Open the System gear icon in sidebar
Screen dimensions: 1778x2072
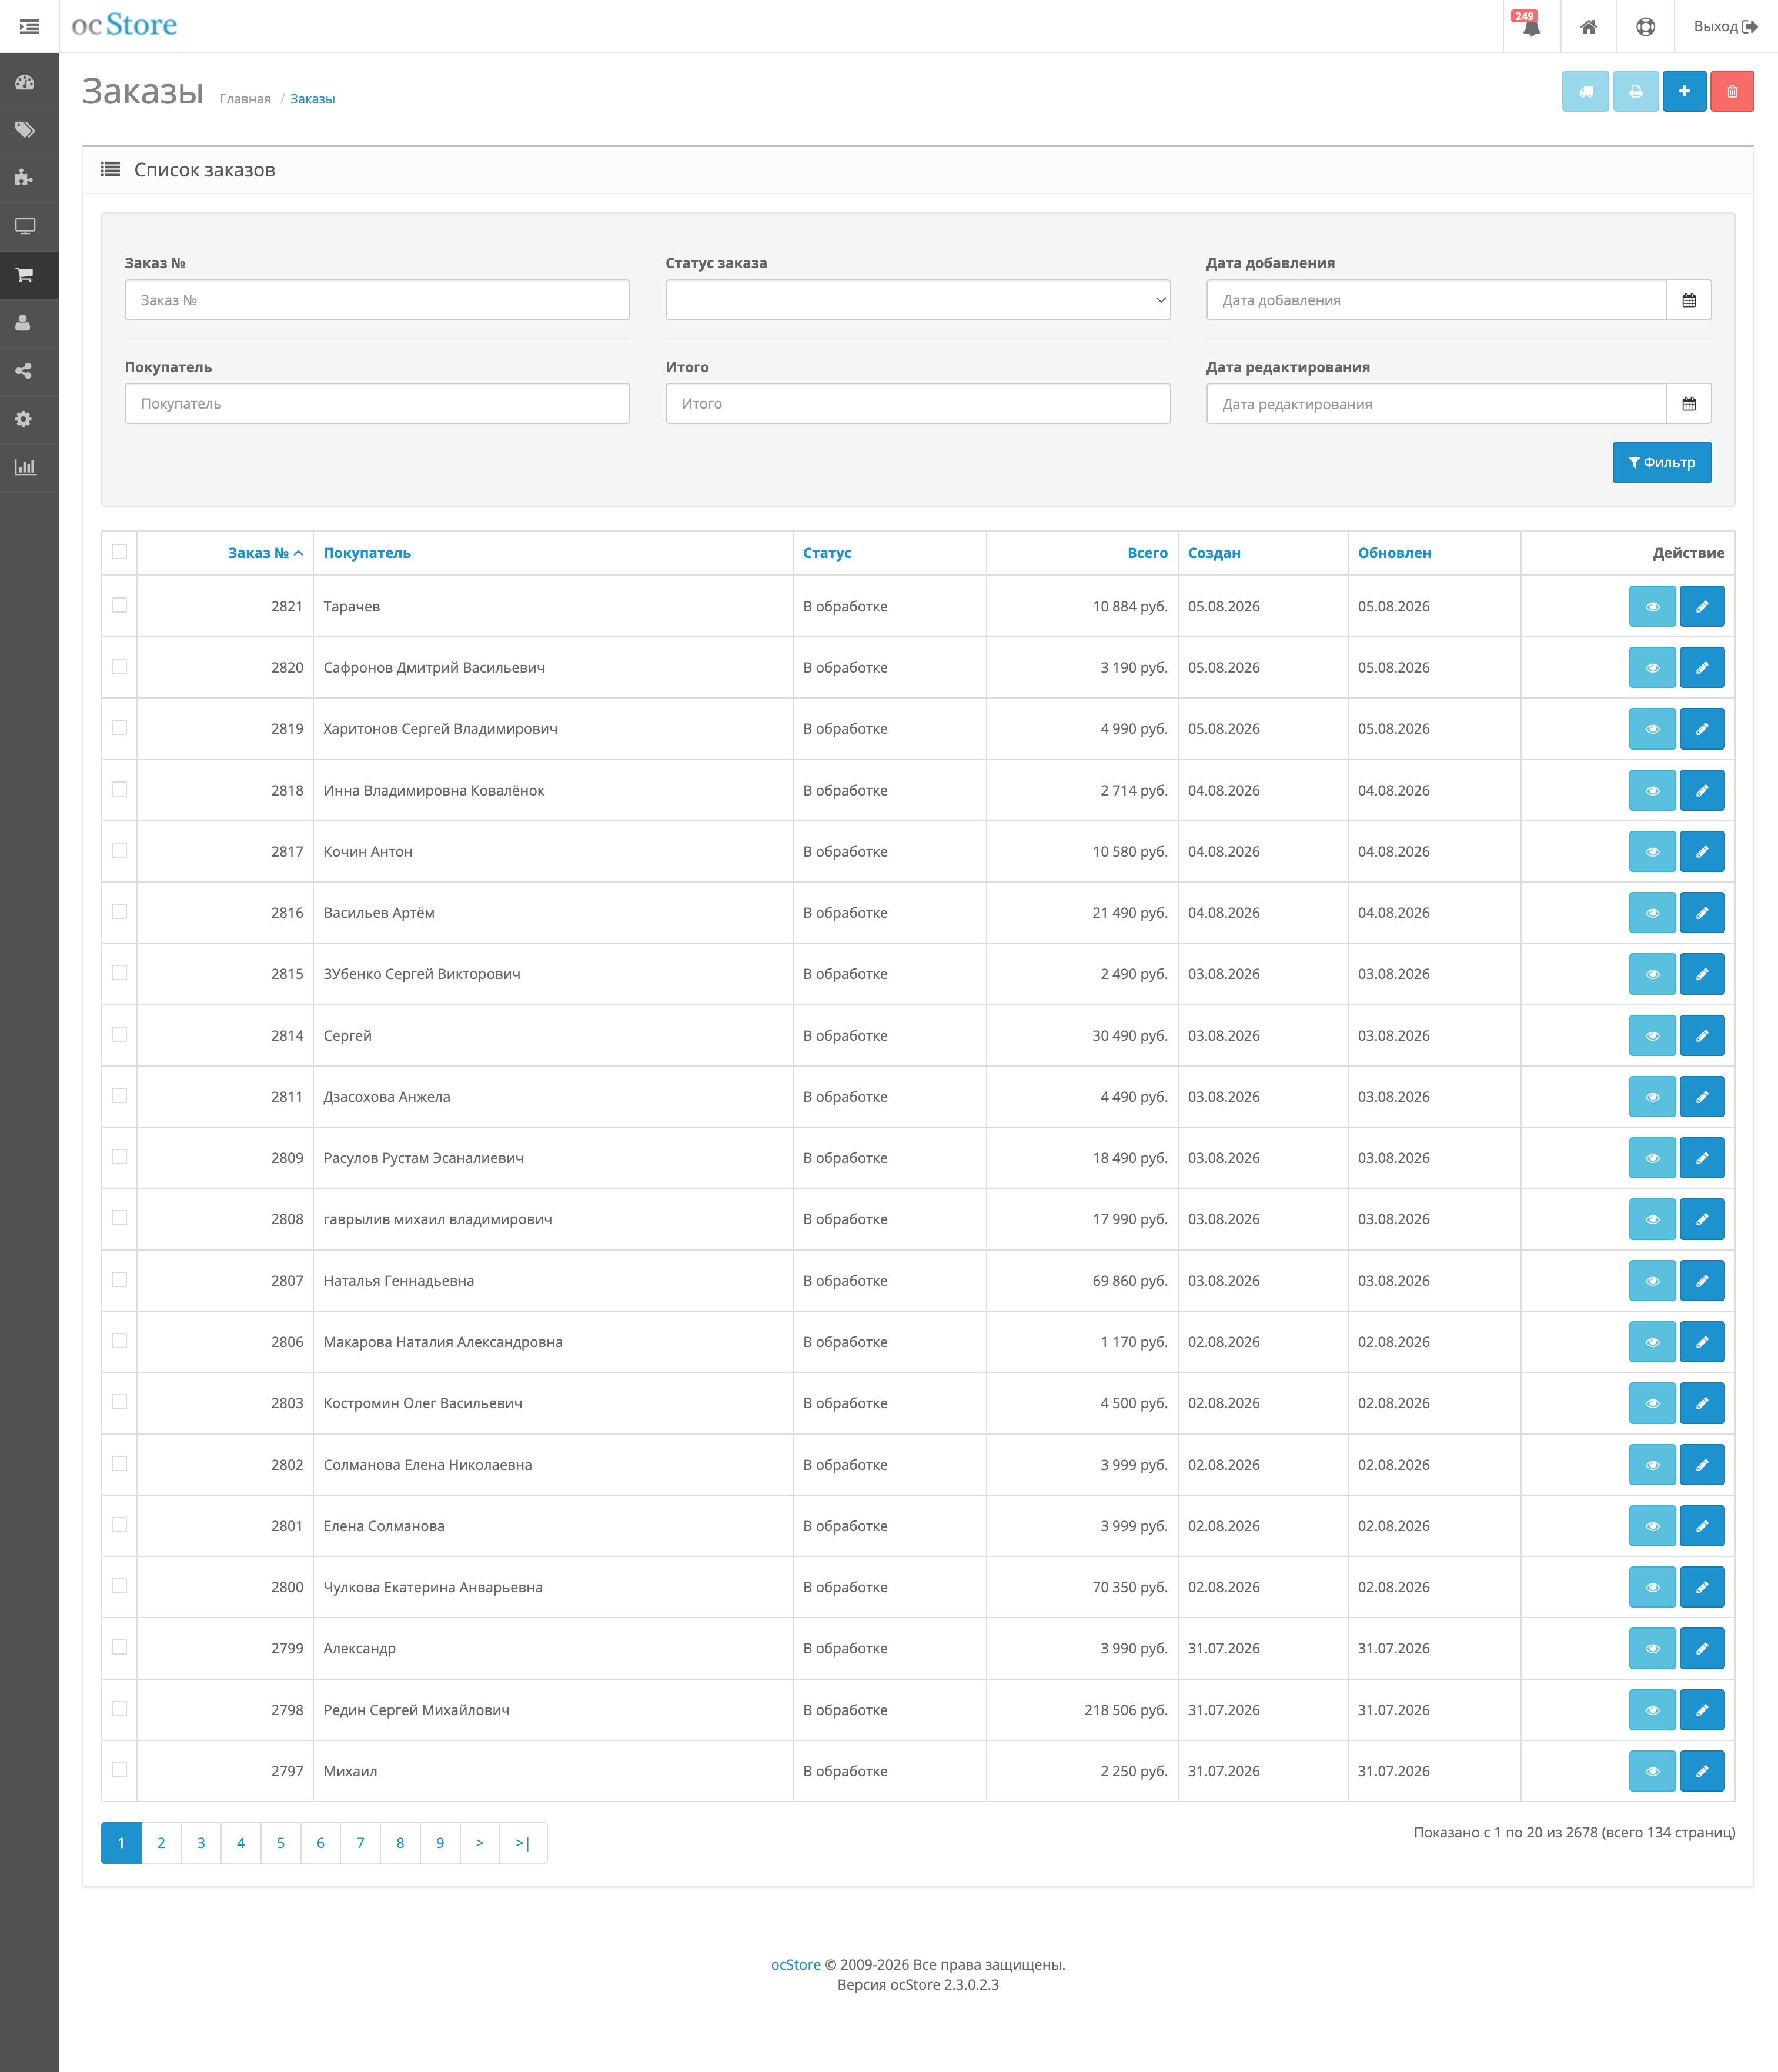tap(25, 418)
